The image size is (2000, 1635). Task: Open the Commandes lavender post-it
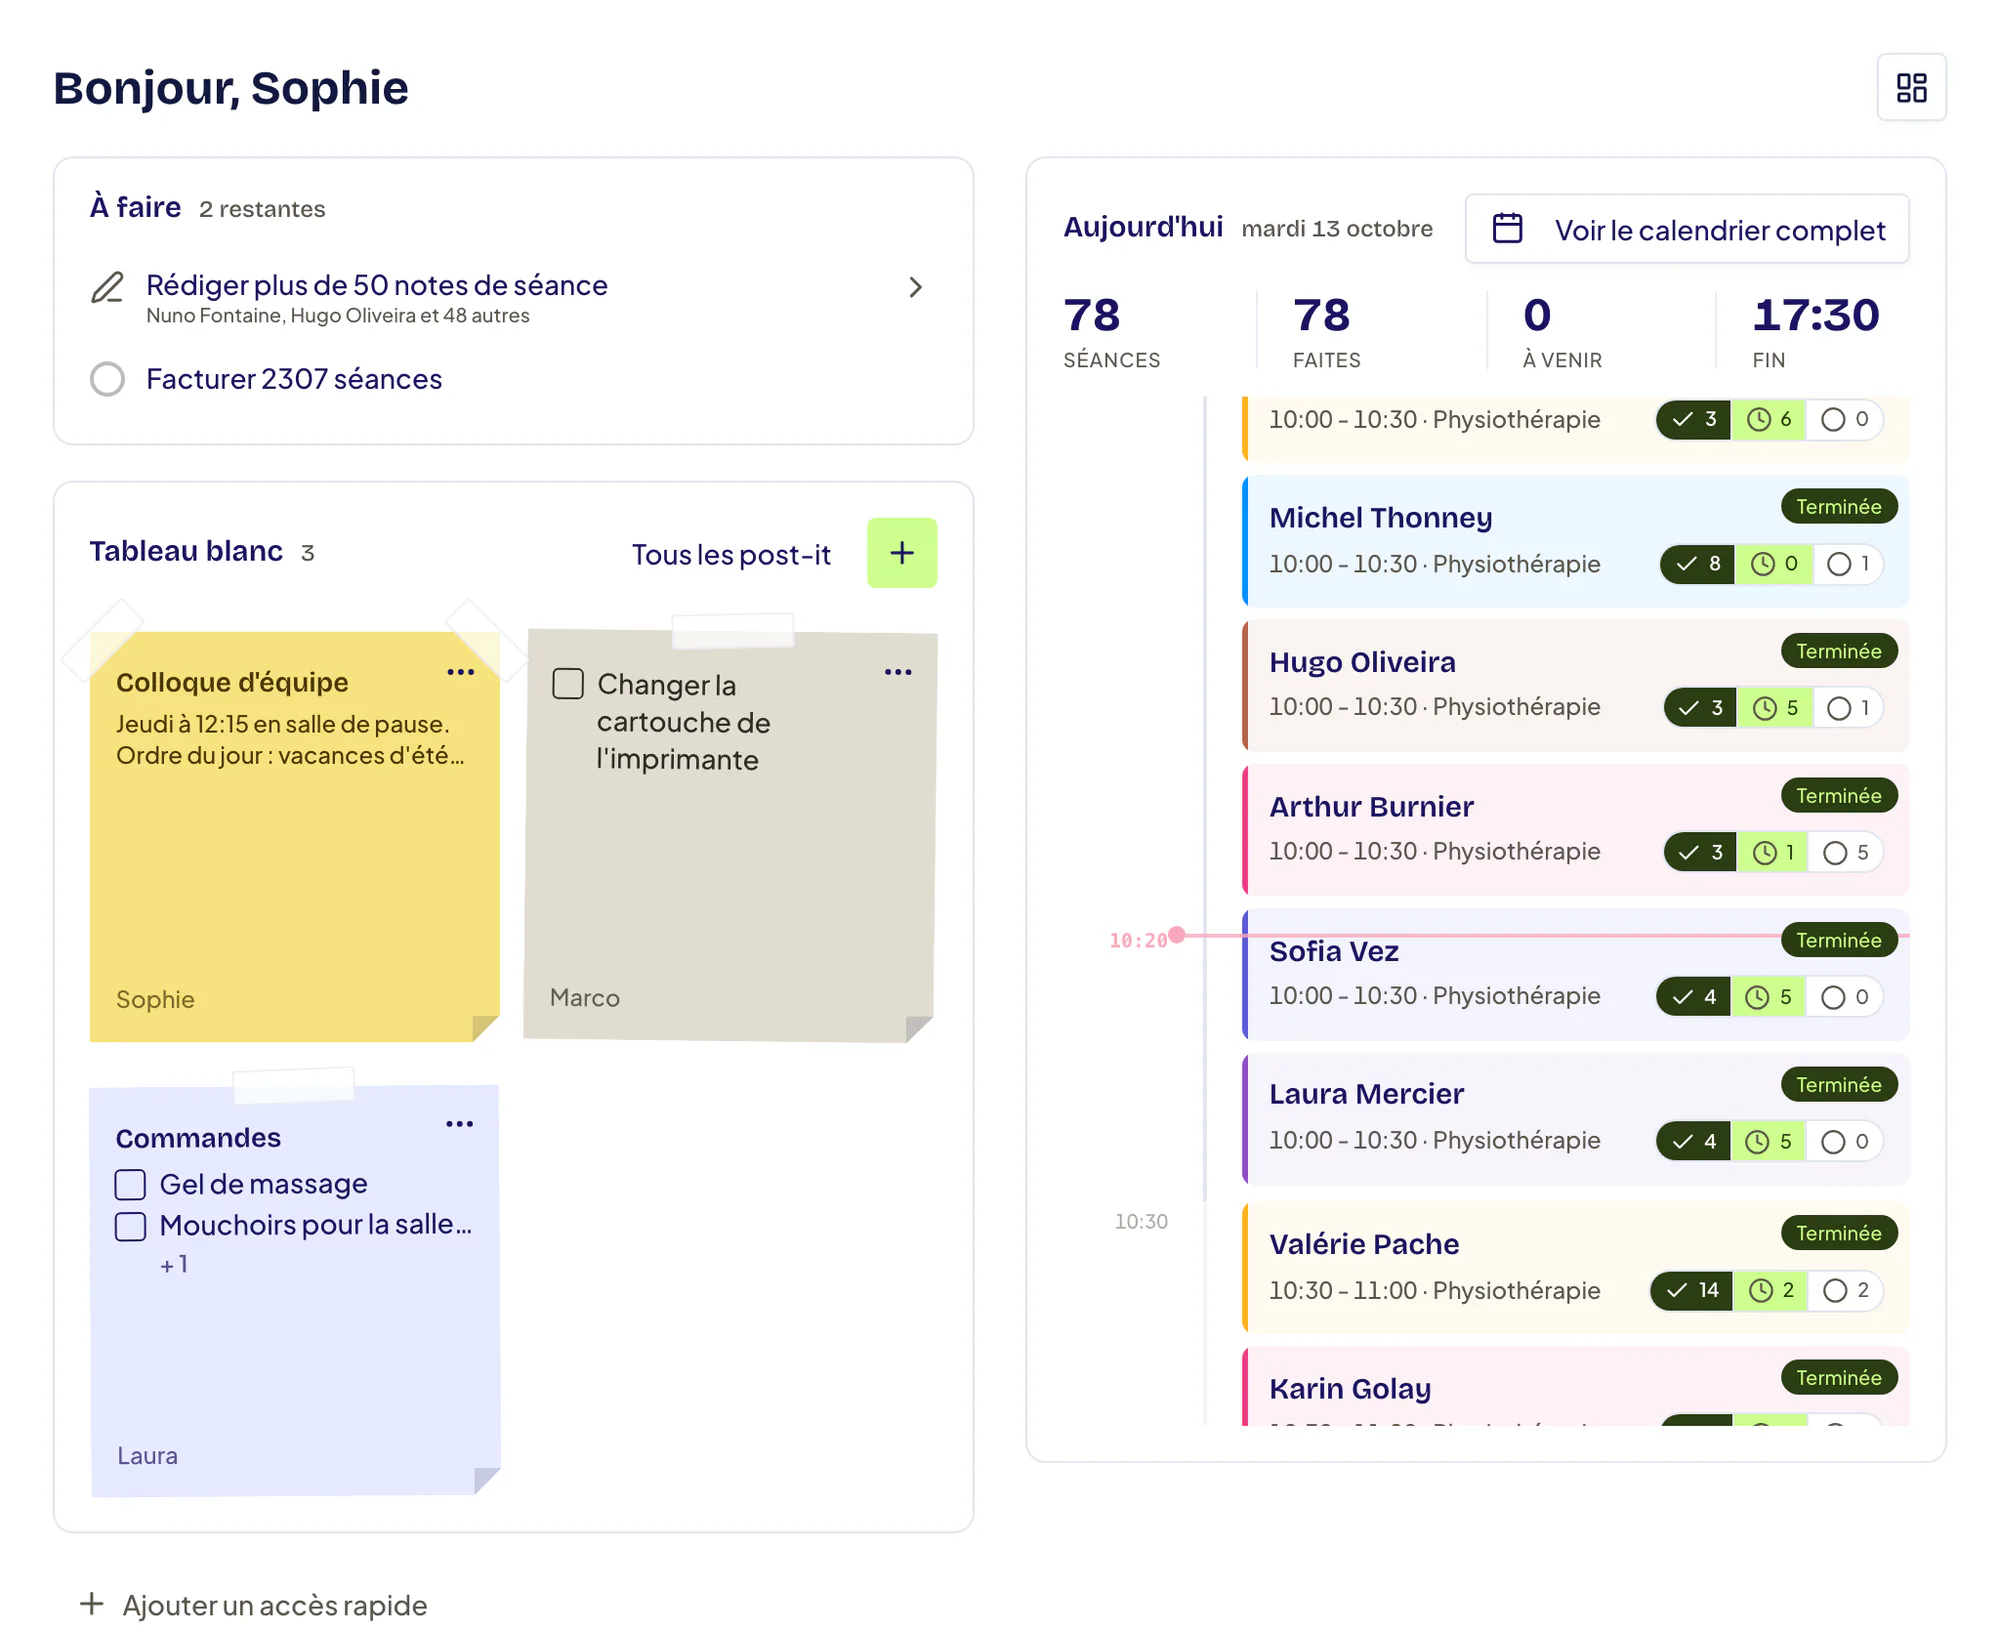pos(295,1290)
